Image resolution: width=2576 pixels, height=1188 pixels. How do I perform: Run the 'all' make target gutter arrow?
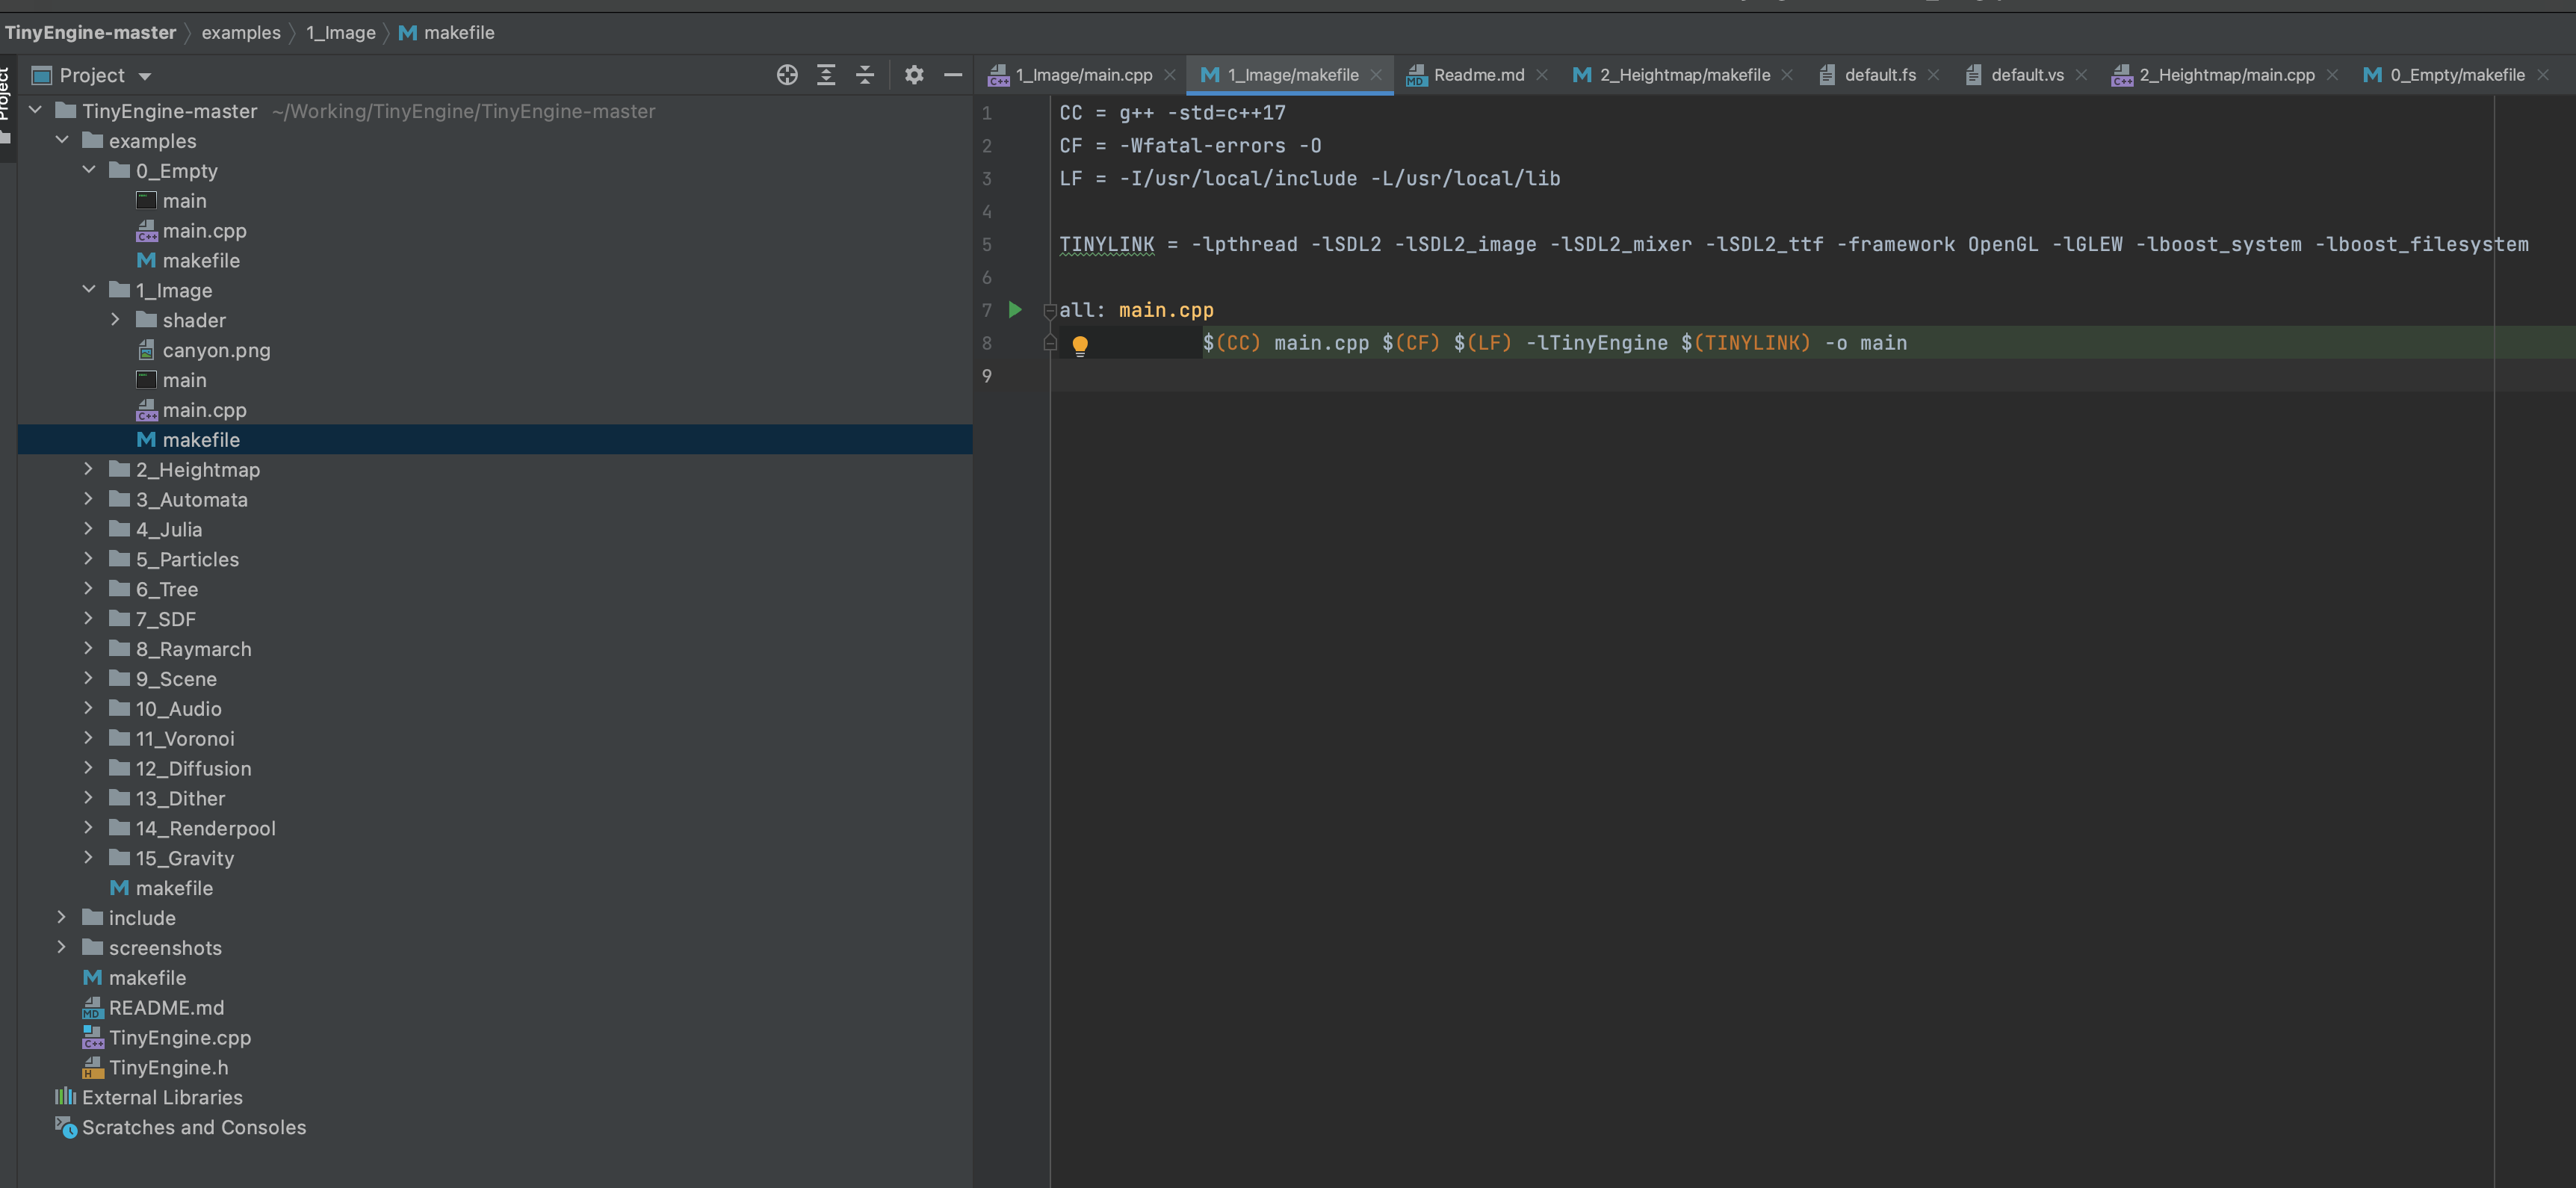(1015, 310)
